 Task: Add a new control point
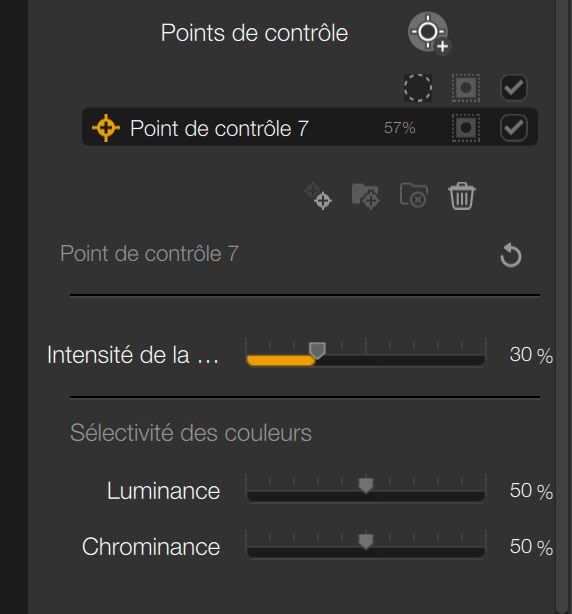tap(429, 33)
